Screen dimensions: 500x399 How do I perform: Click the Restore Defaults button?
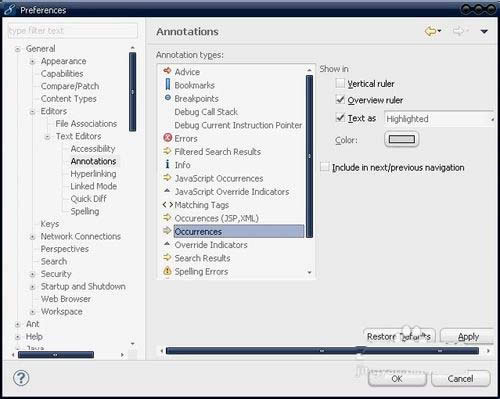point(399,336)
